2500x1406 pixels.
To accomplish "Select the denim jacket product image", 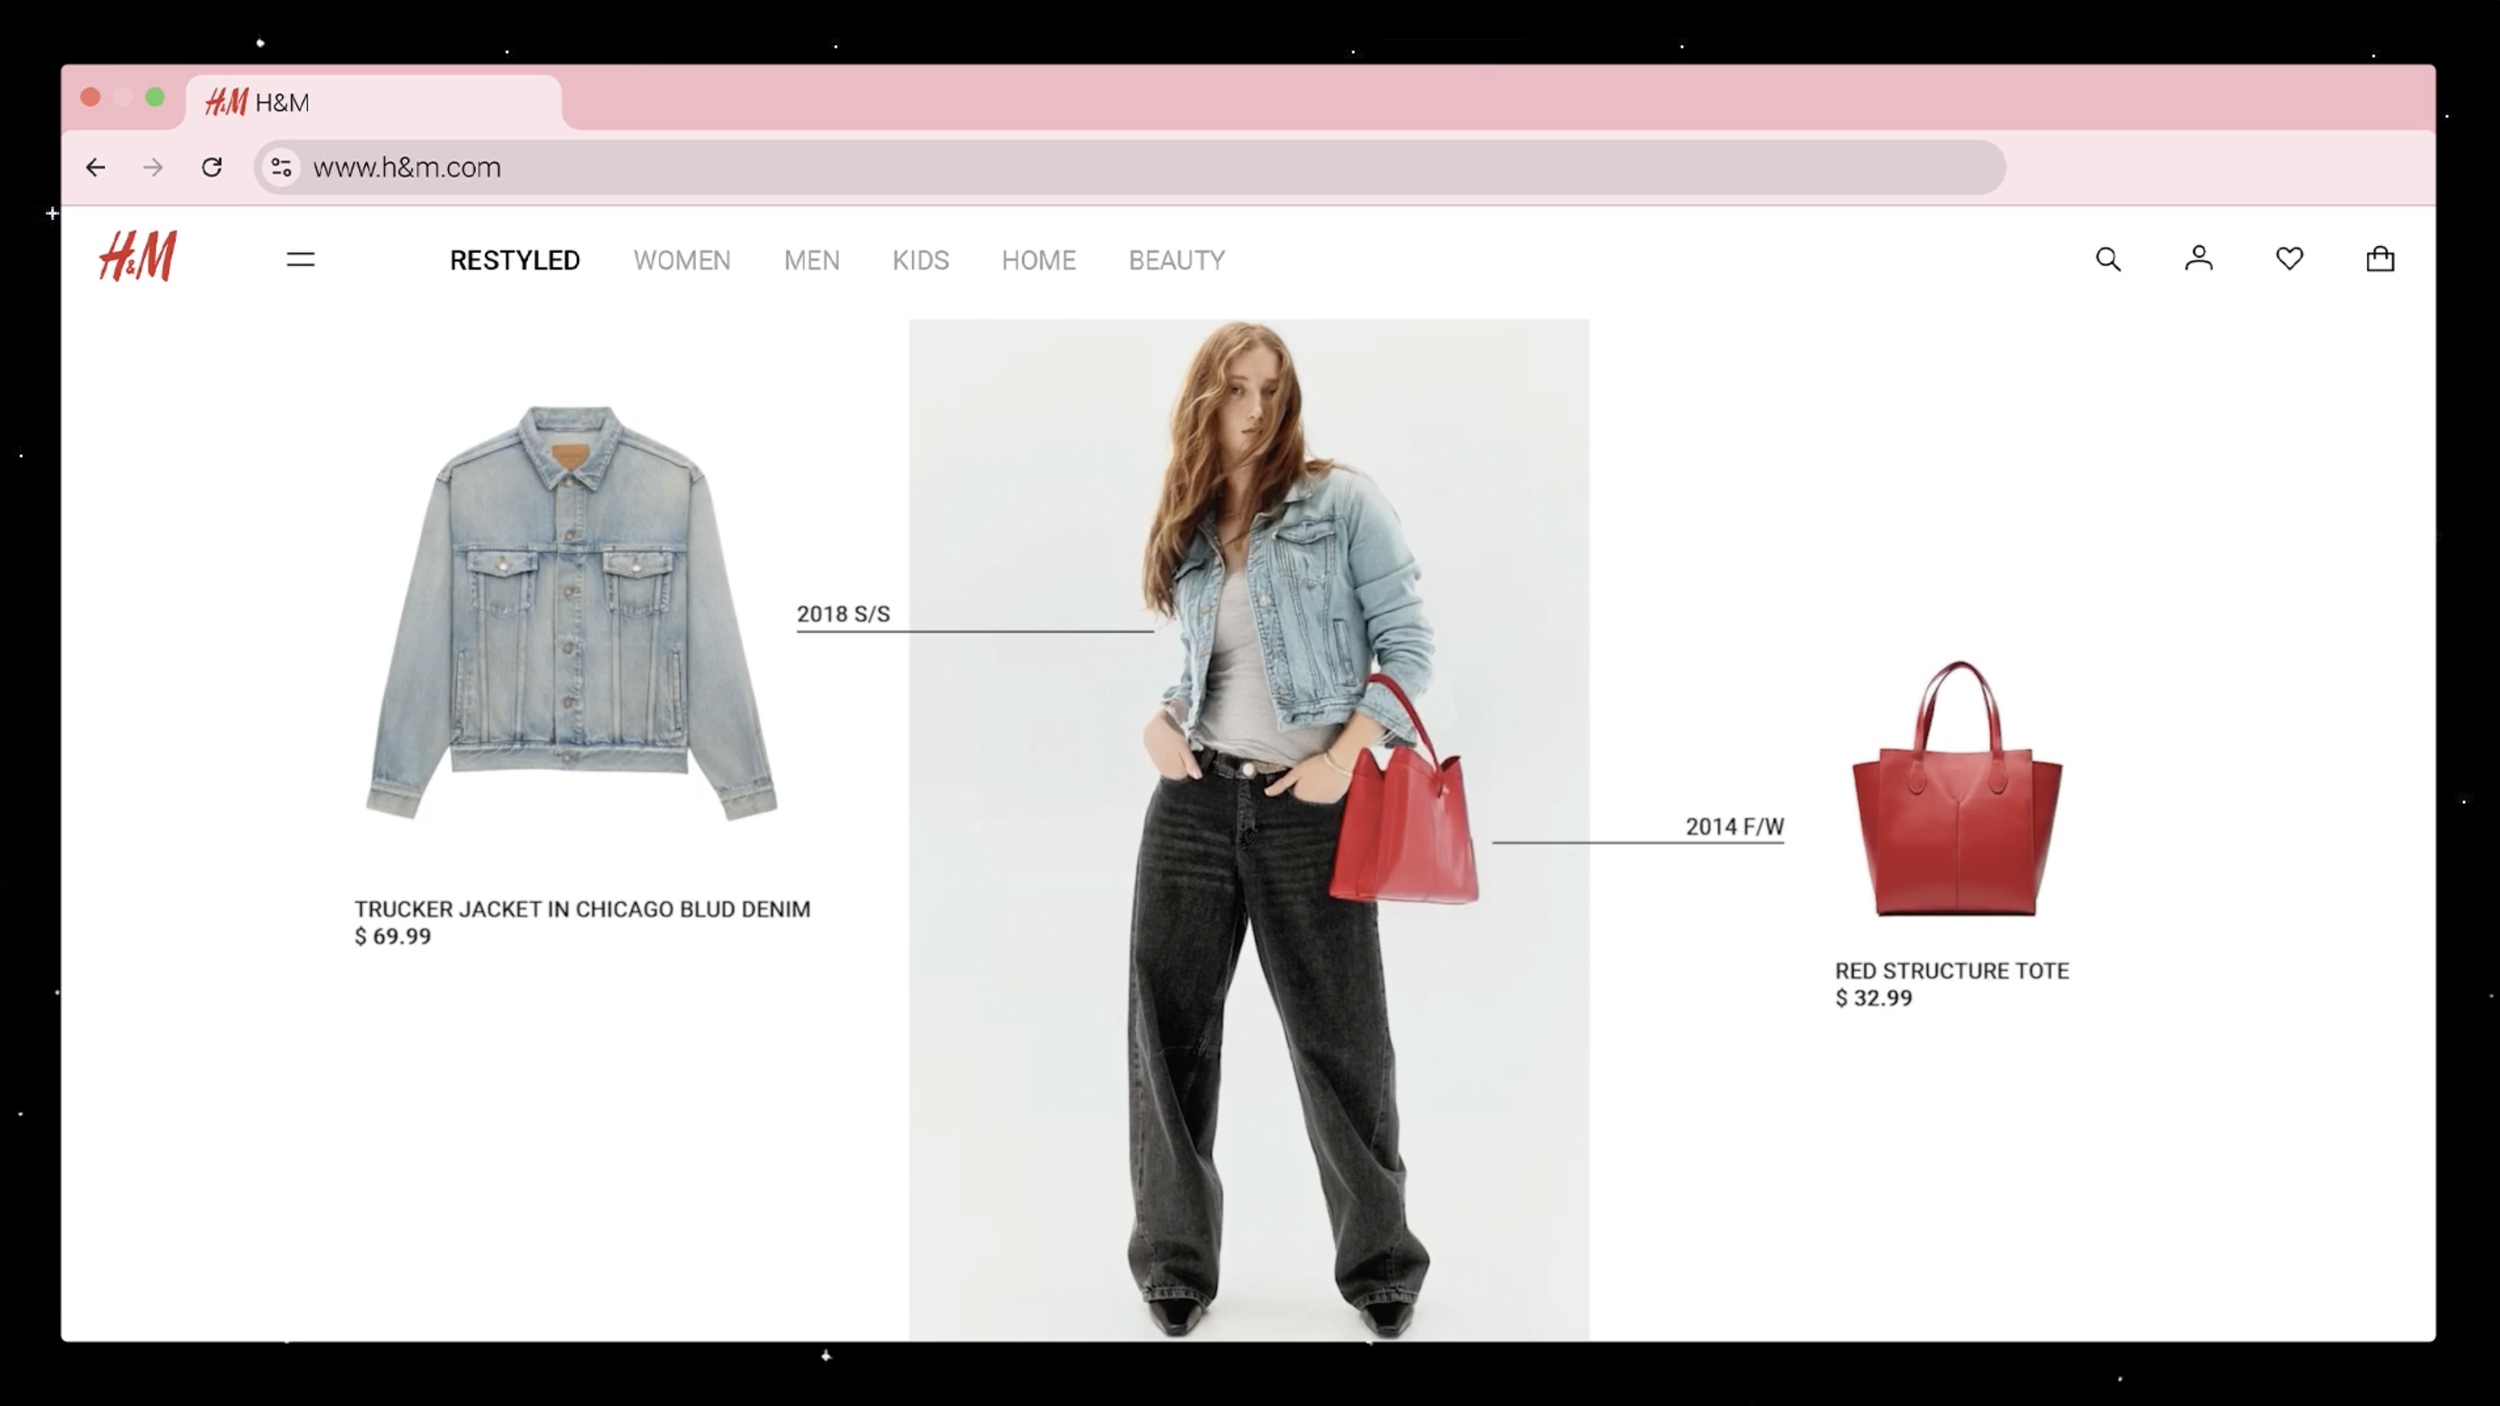I will tap(571, 612).
